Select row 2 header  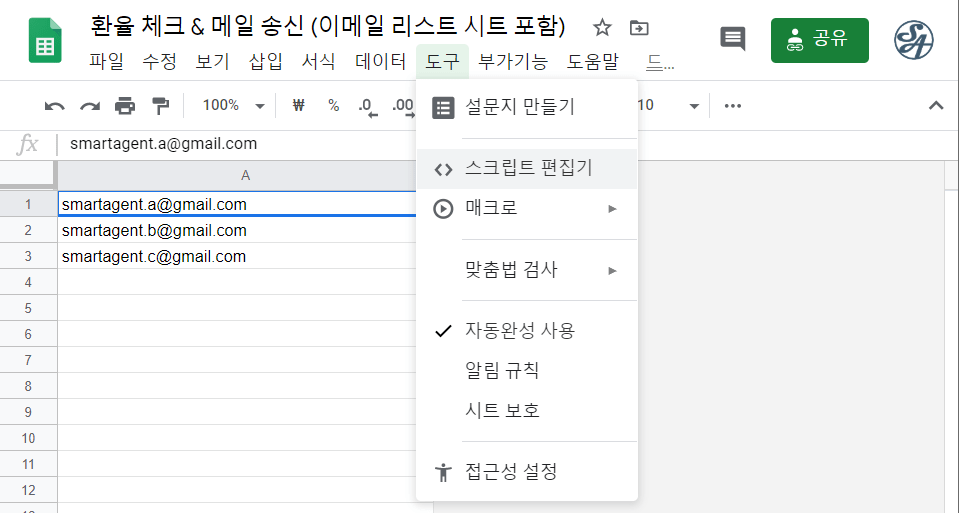29,230
